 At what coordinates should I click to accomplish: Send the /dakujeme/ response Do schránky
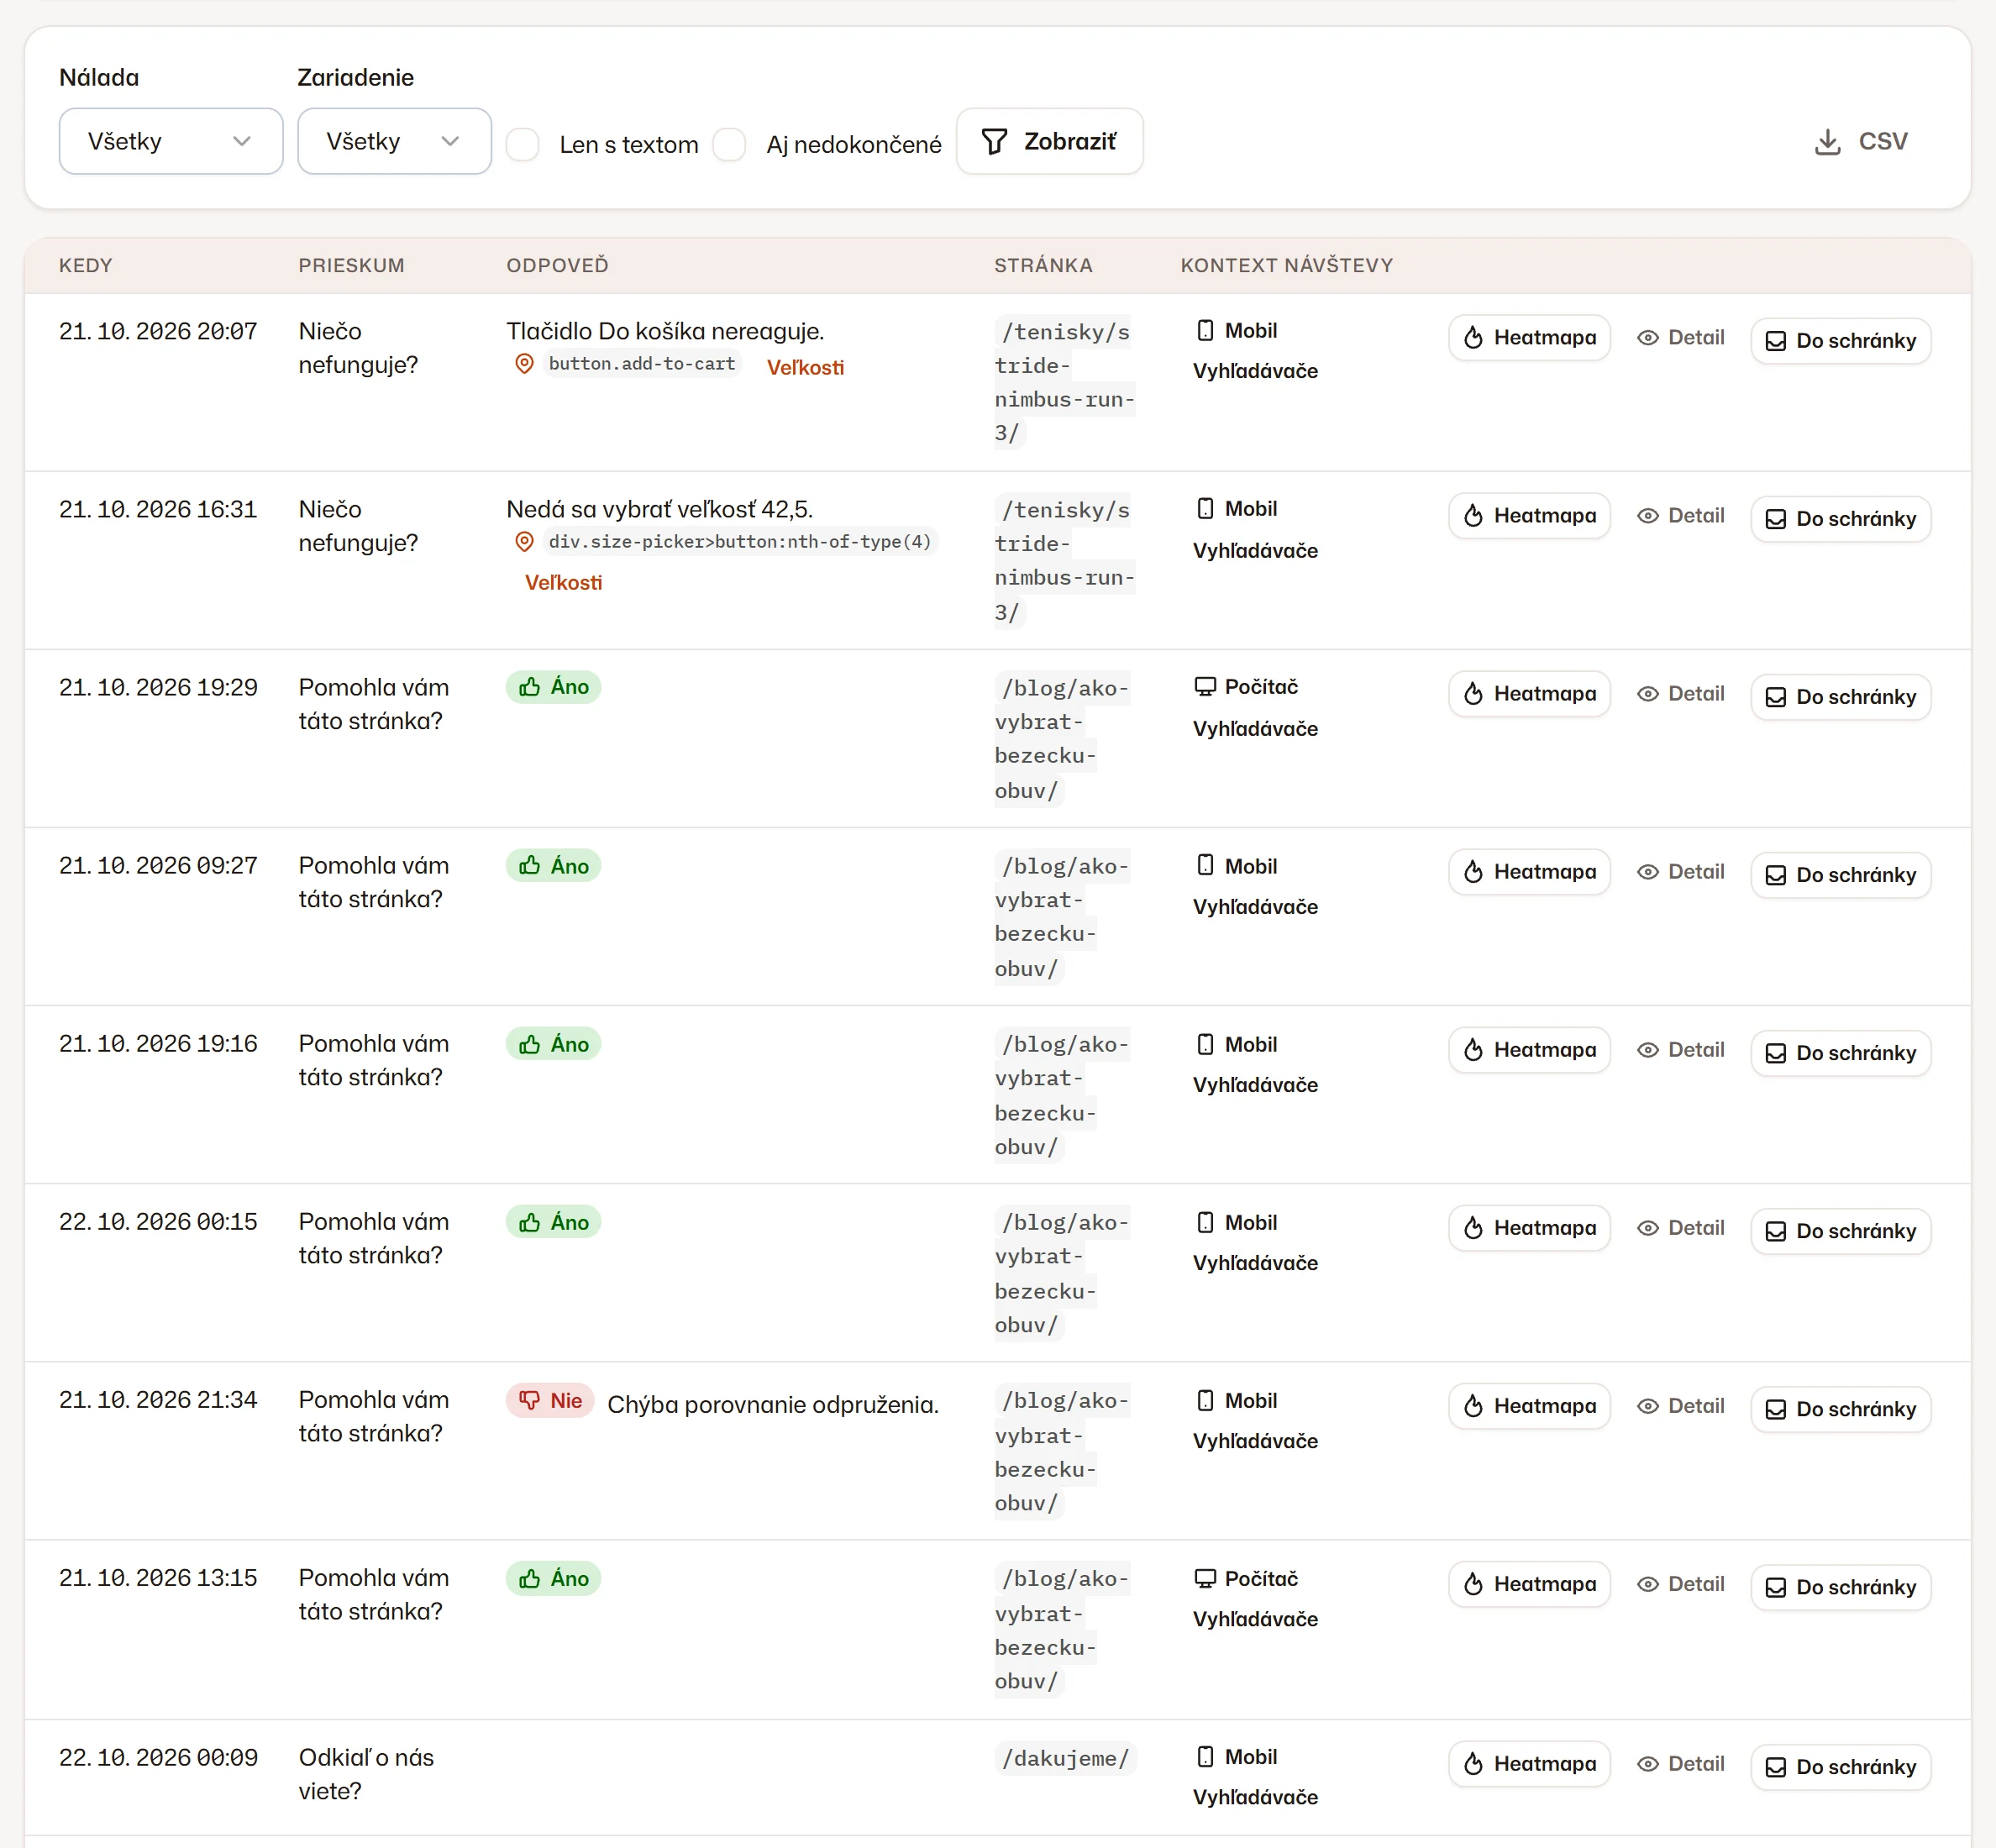coord(1840,1767)
